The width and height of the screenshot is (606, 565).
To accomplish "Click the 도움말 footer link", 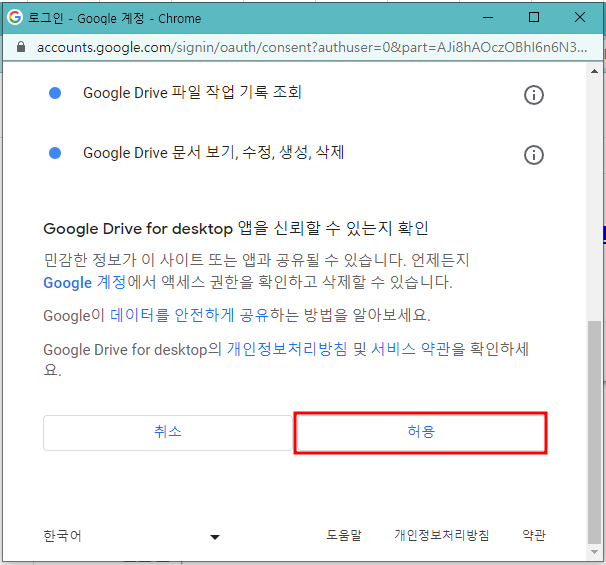I will click(x=344, y=535).
